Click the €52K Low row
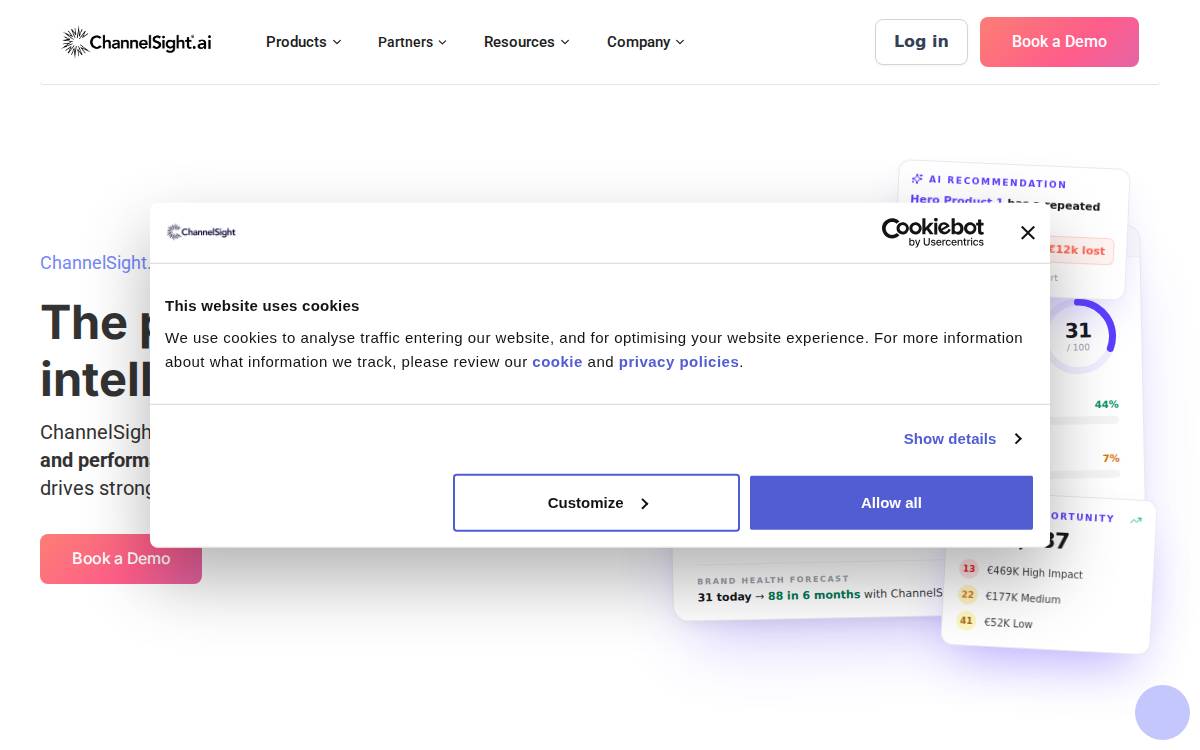The image size is (1200, 750). (995, 621)
